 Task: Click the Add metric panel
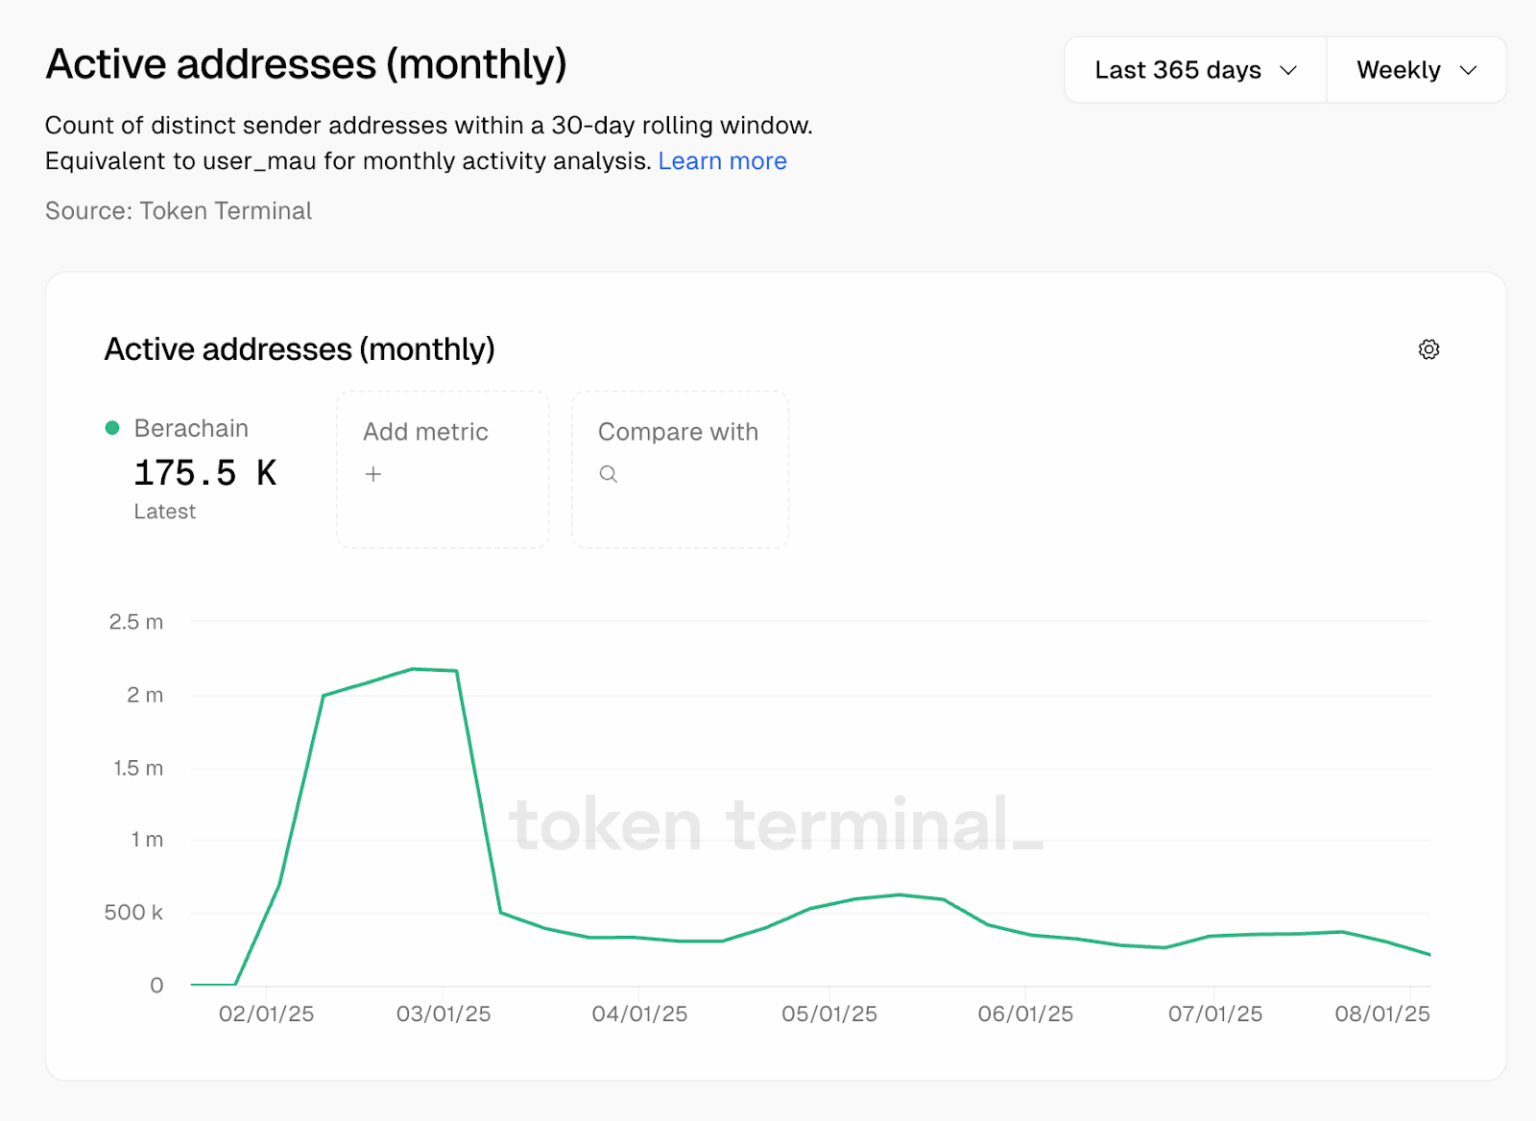[443, 470]
